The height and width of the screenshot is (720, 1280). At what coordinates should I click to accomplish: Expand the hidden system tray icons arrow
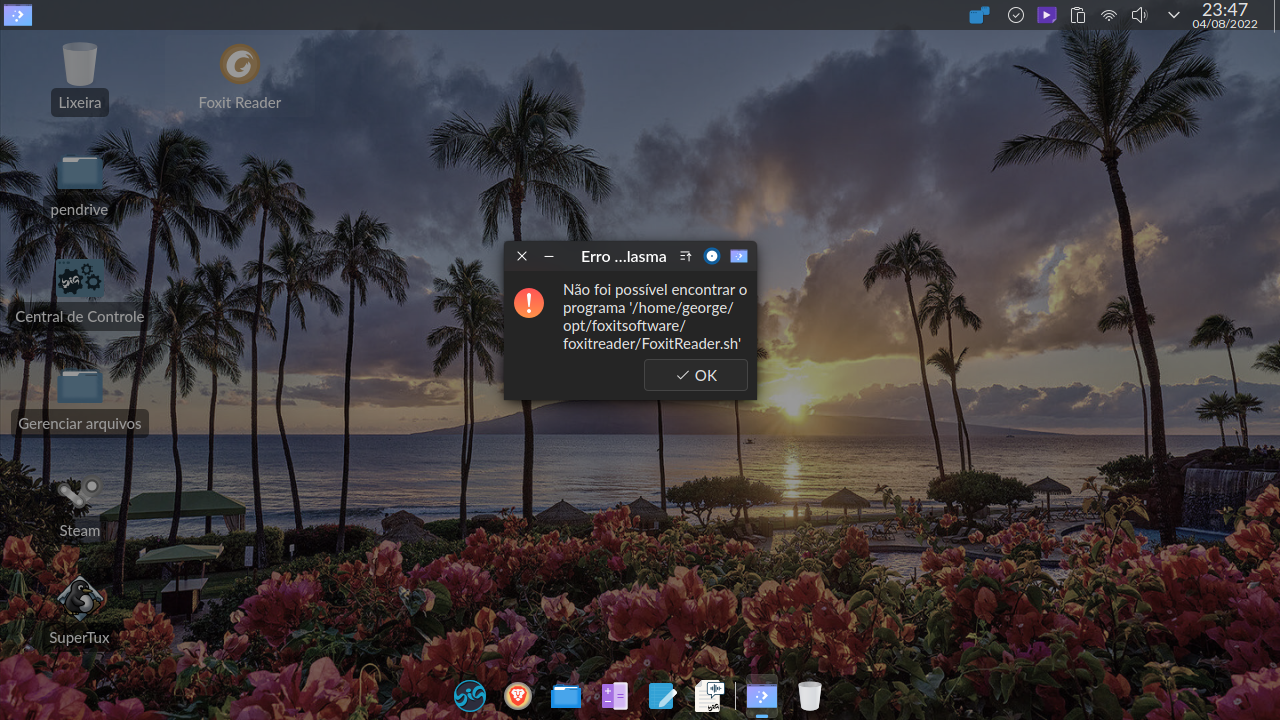pos(1174,15)
